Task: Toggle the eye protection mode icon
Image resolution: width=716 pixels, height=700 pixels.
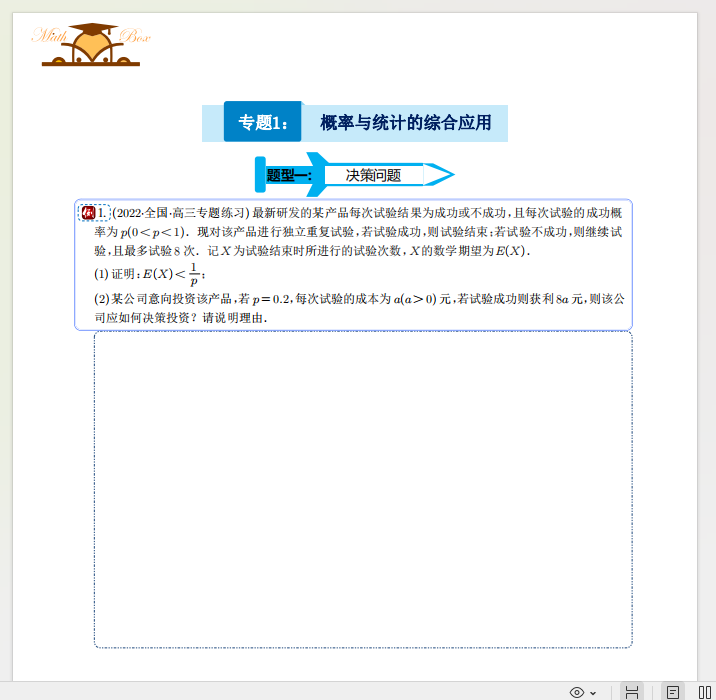Action: tap(577, 692)
